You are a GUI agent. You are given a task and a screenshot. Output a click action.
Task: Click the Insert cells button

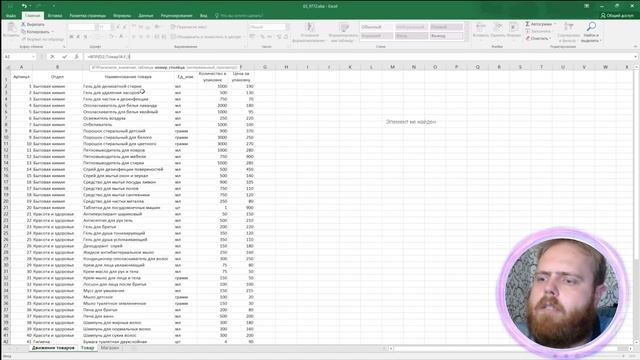(480, 31)
